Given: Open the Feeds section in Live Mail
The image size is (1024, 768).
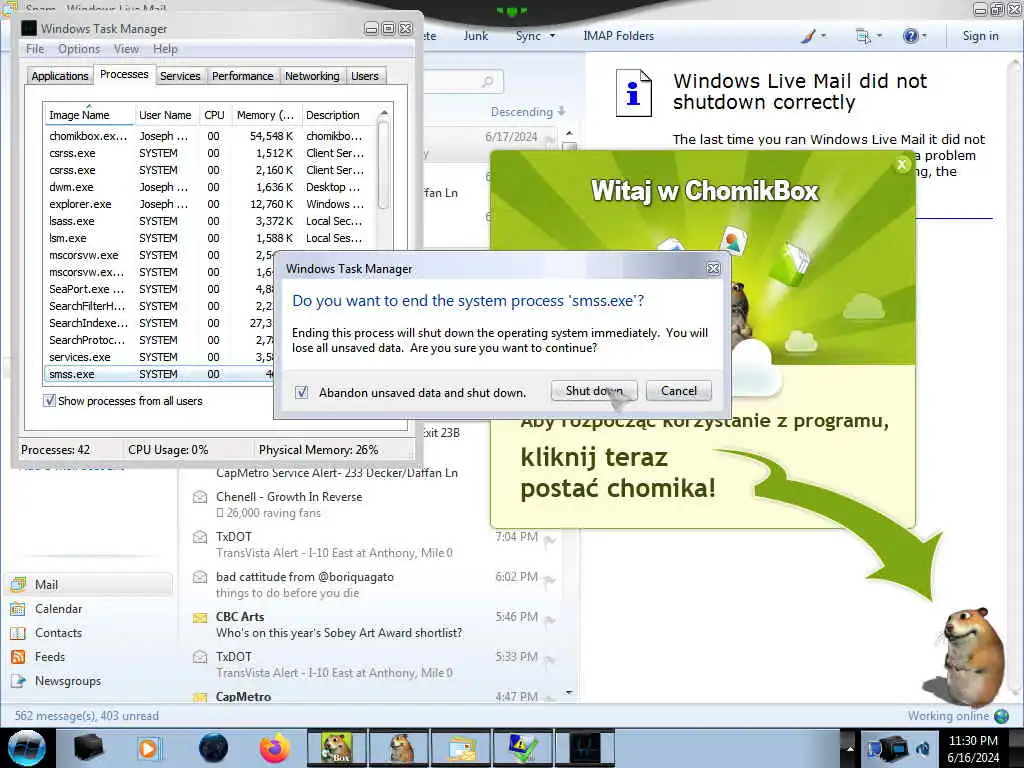Looking at the screenshot, I should point(90,657).
